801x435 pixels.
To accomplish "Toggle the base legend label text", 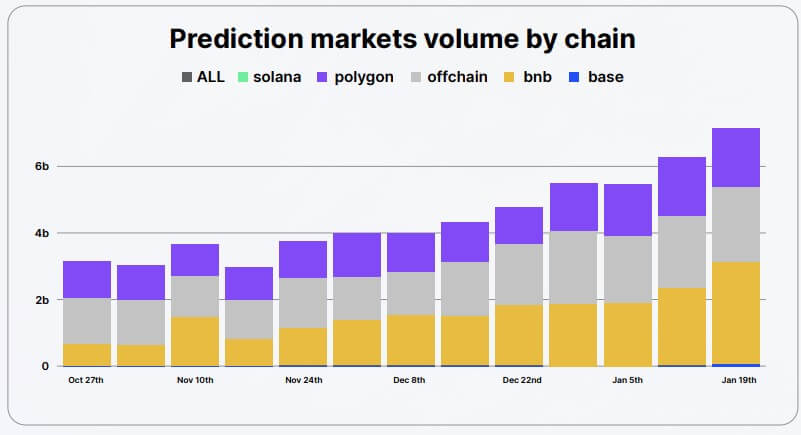I will click(x=605, y=77).
